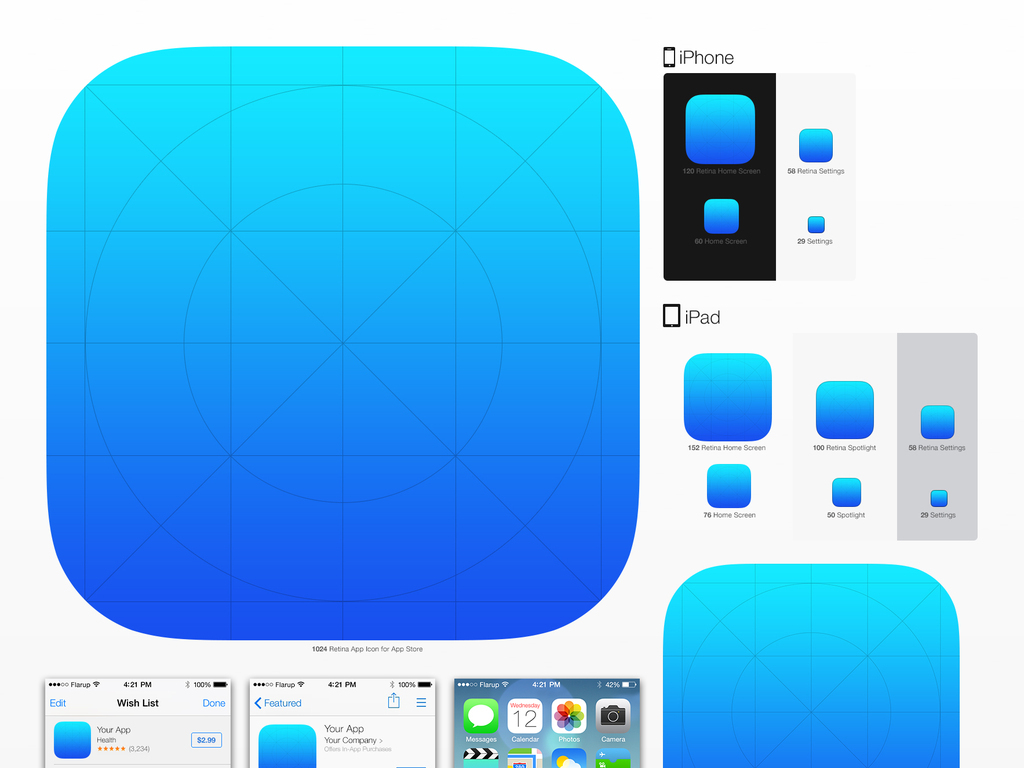
Task: Select the iPad 58 Retina Settings icon
Action: (x=937, y=422)
